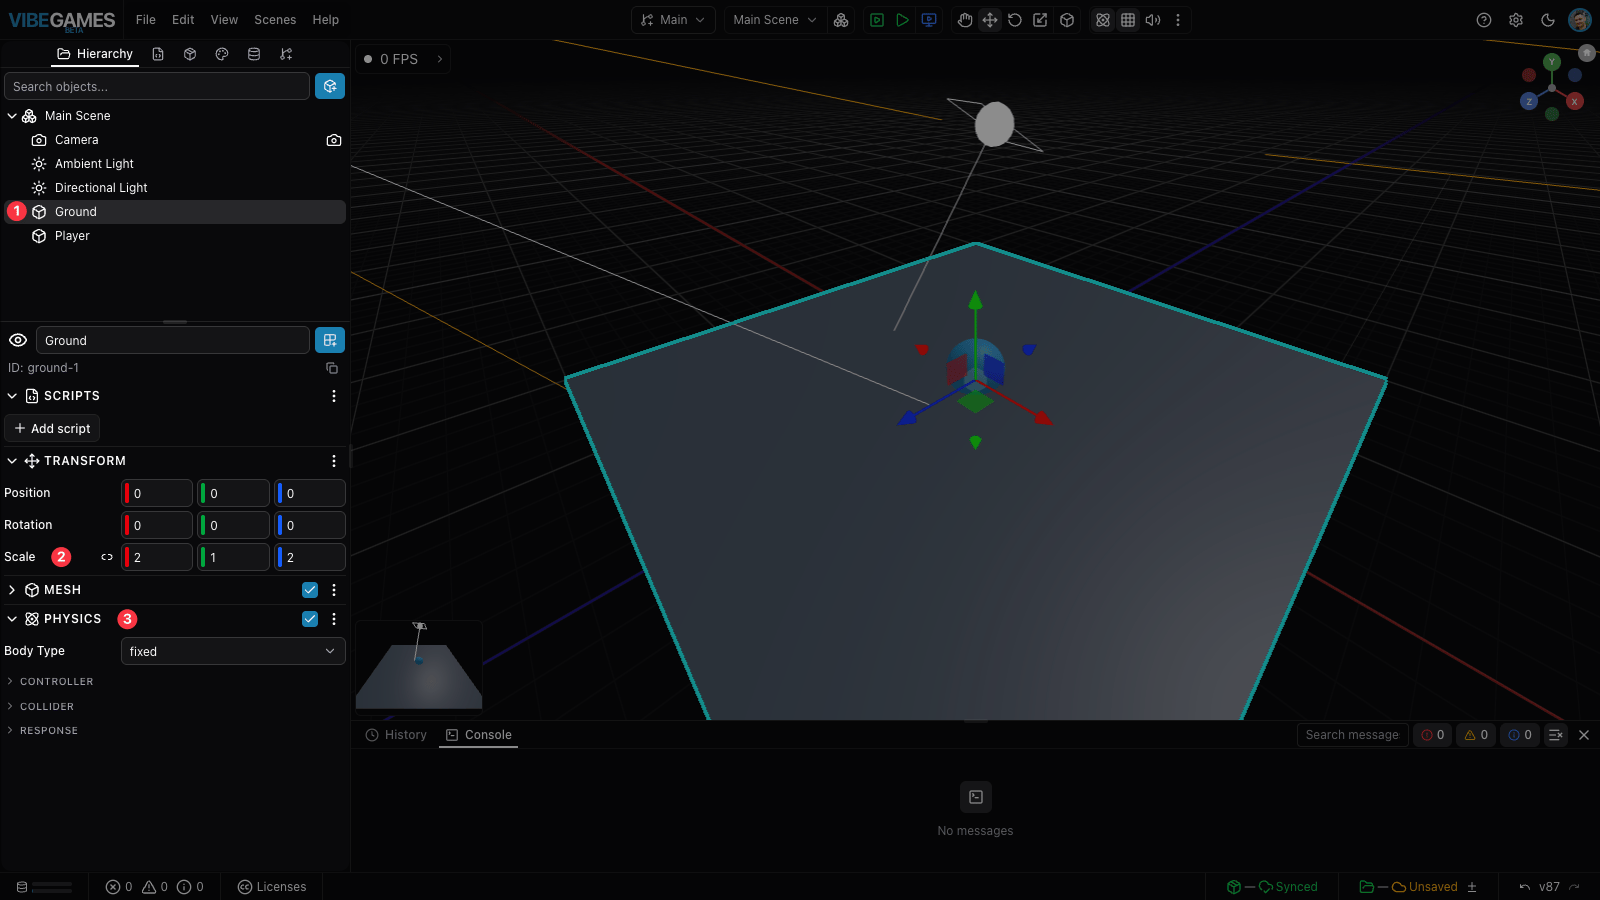Collapse the Main Scene tree node
Screen dimensions: 1600x900
coord(12,116)
